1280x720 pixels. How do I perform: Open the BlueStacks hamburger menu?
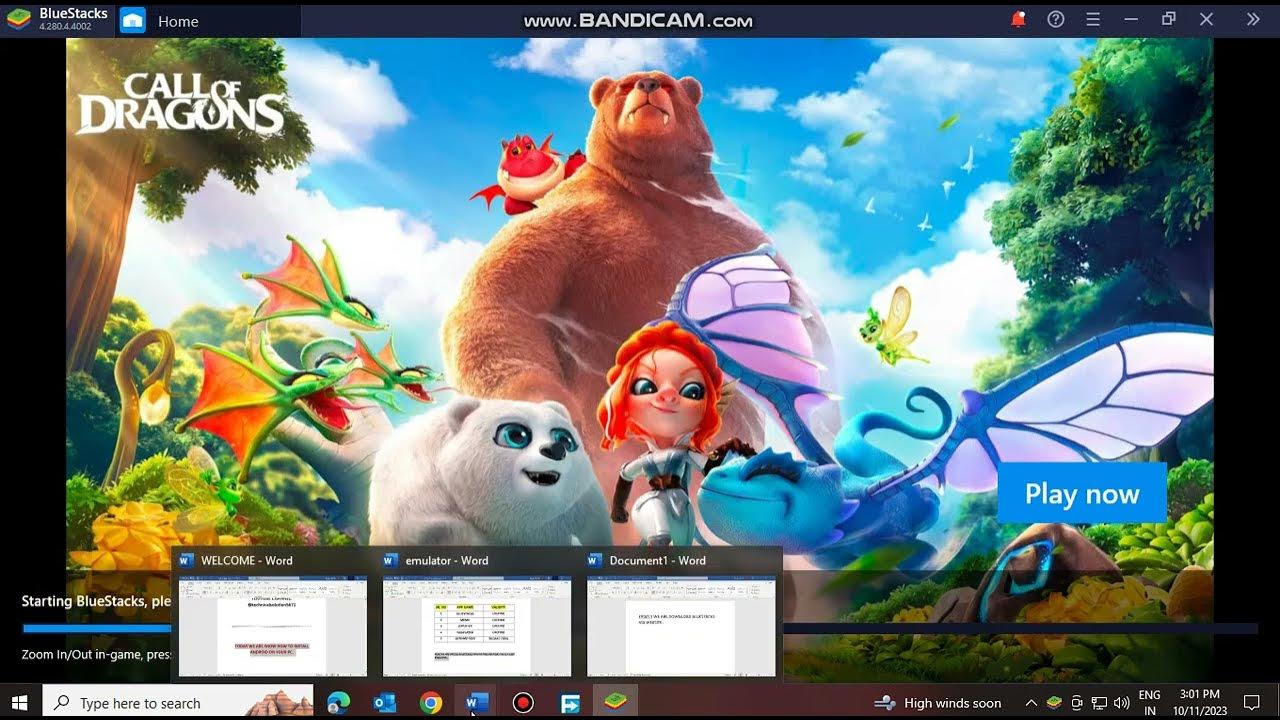pyautogui.click(x=1093, y=19)
